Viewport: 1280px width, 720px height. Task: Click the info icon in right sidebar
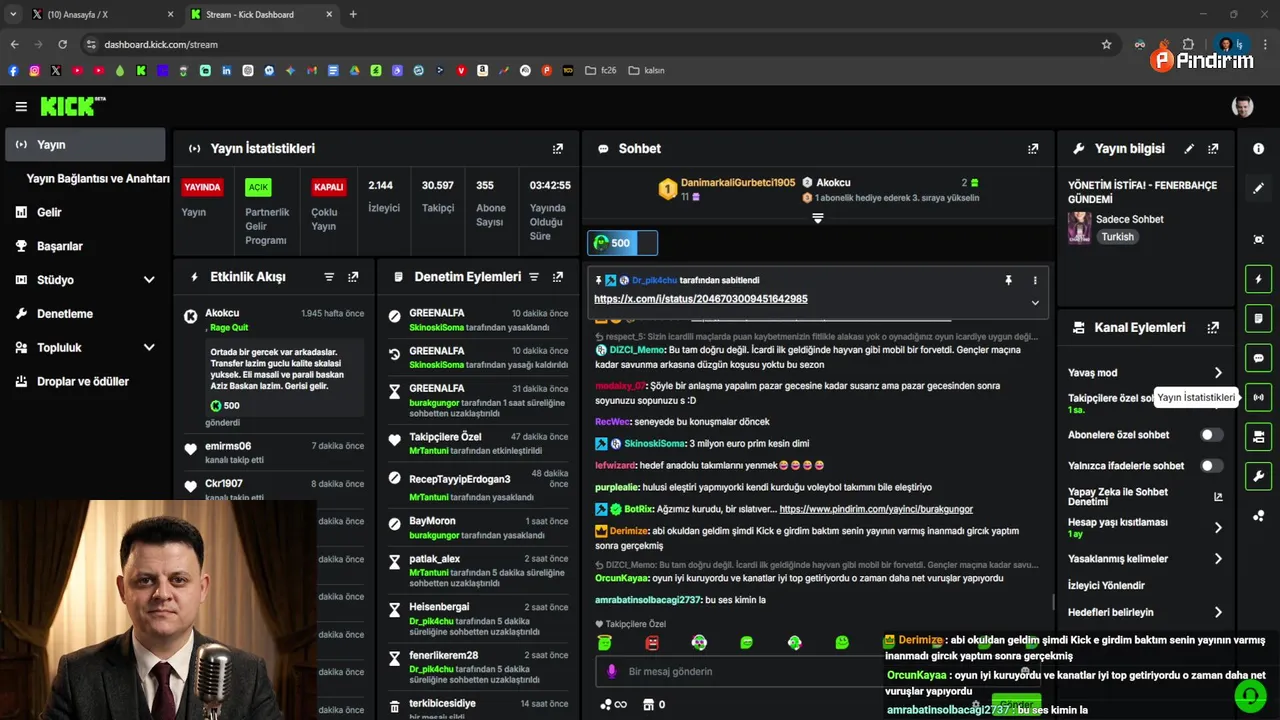tap(1258, 148)
